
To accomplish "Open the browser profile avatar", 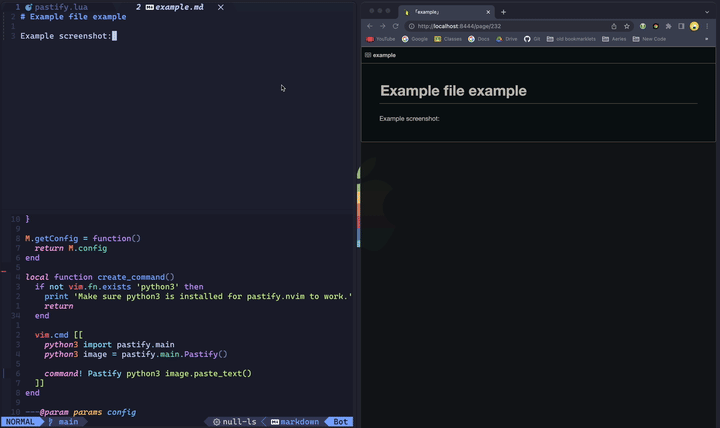I will pos(694,26).
